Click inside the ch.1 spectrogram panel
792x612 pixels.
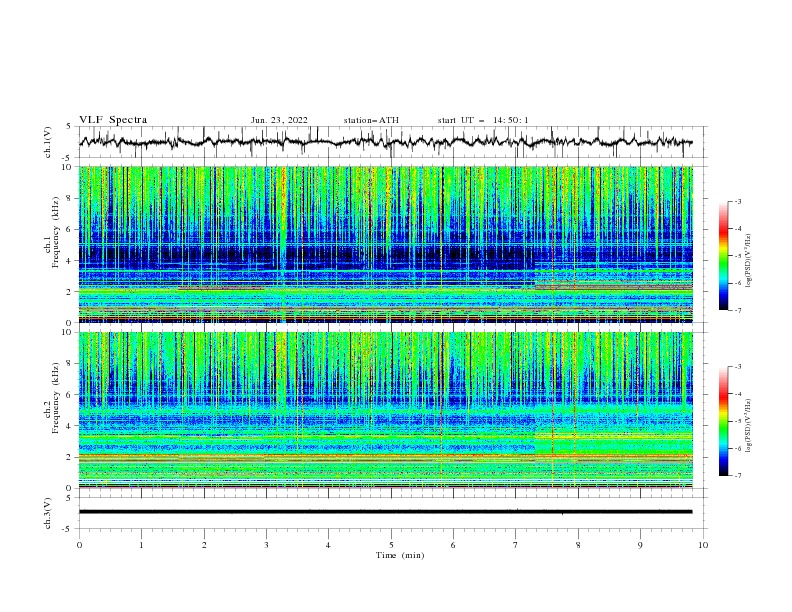coord(385,244)
